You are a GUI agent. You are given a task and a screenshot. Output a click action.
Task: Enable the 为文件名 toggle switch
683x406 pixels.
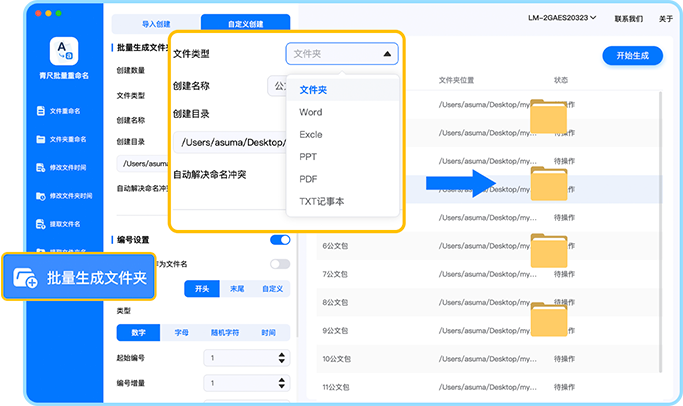point(280,264)
